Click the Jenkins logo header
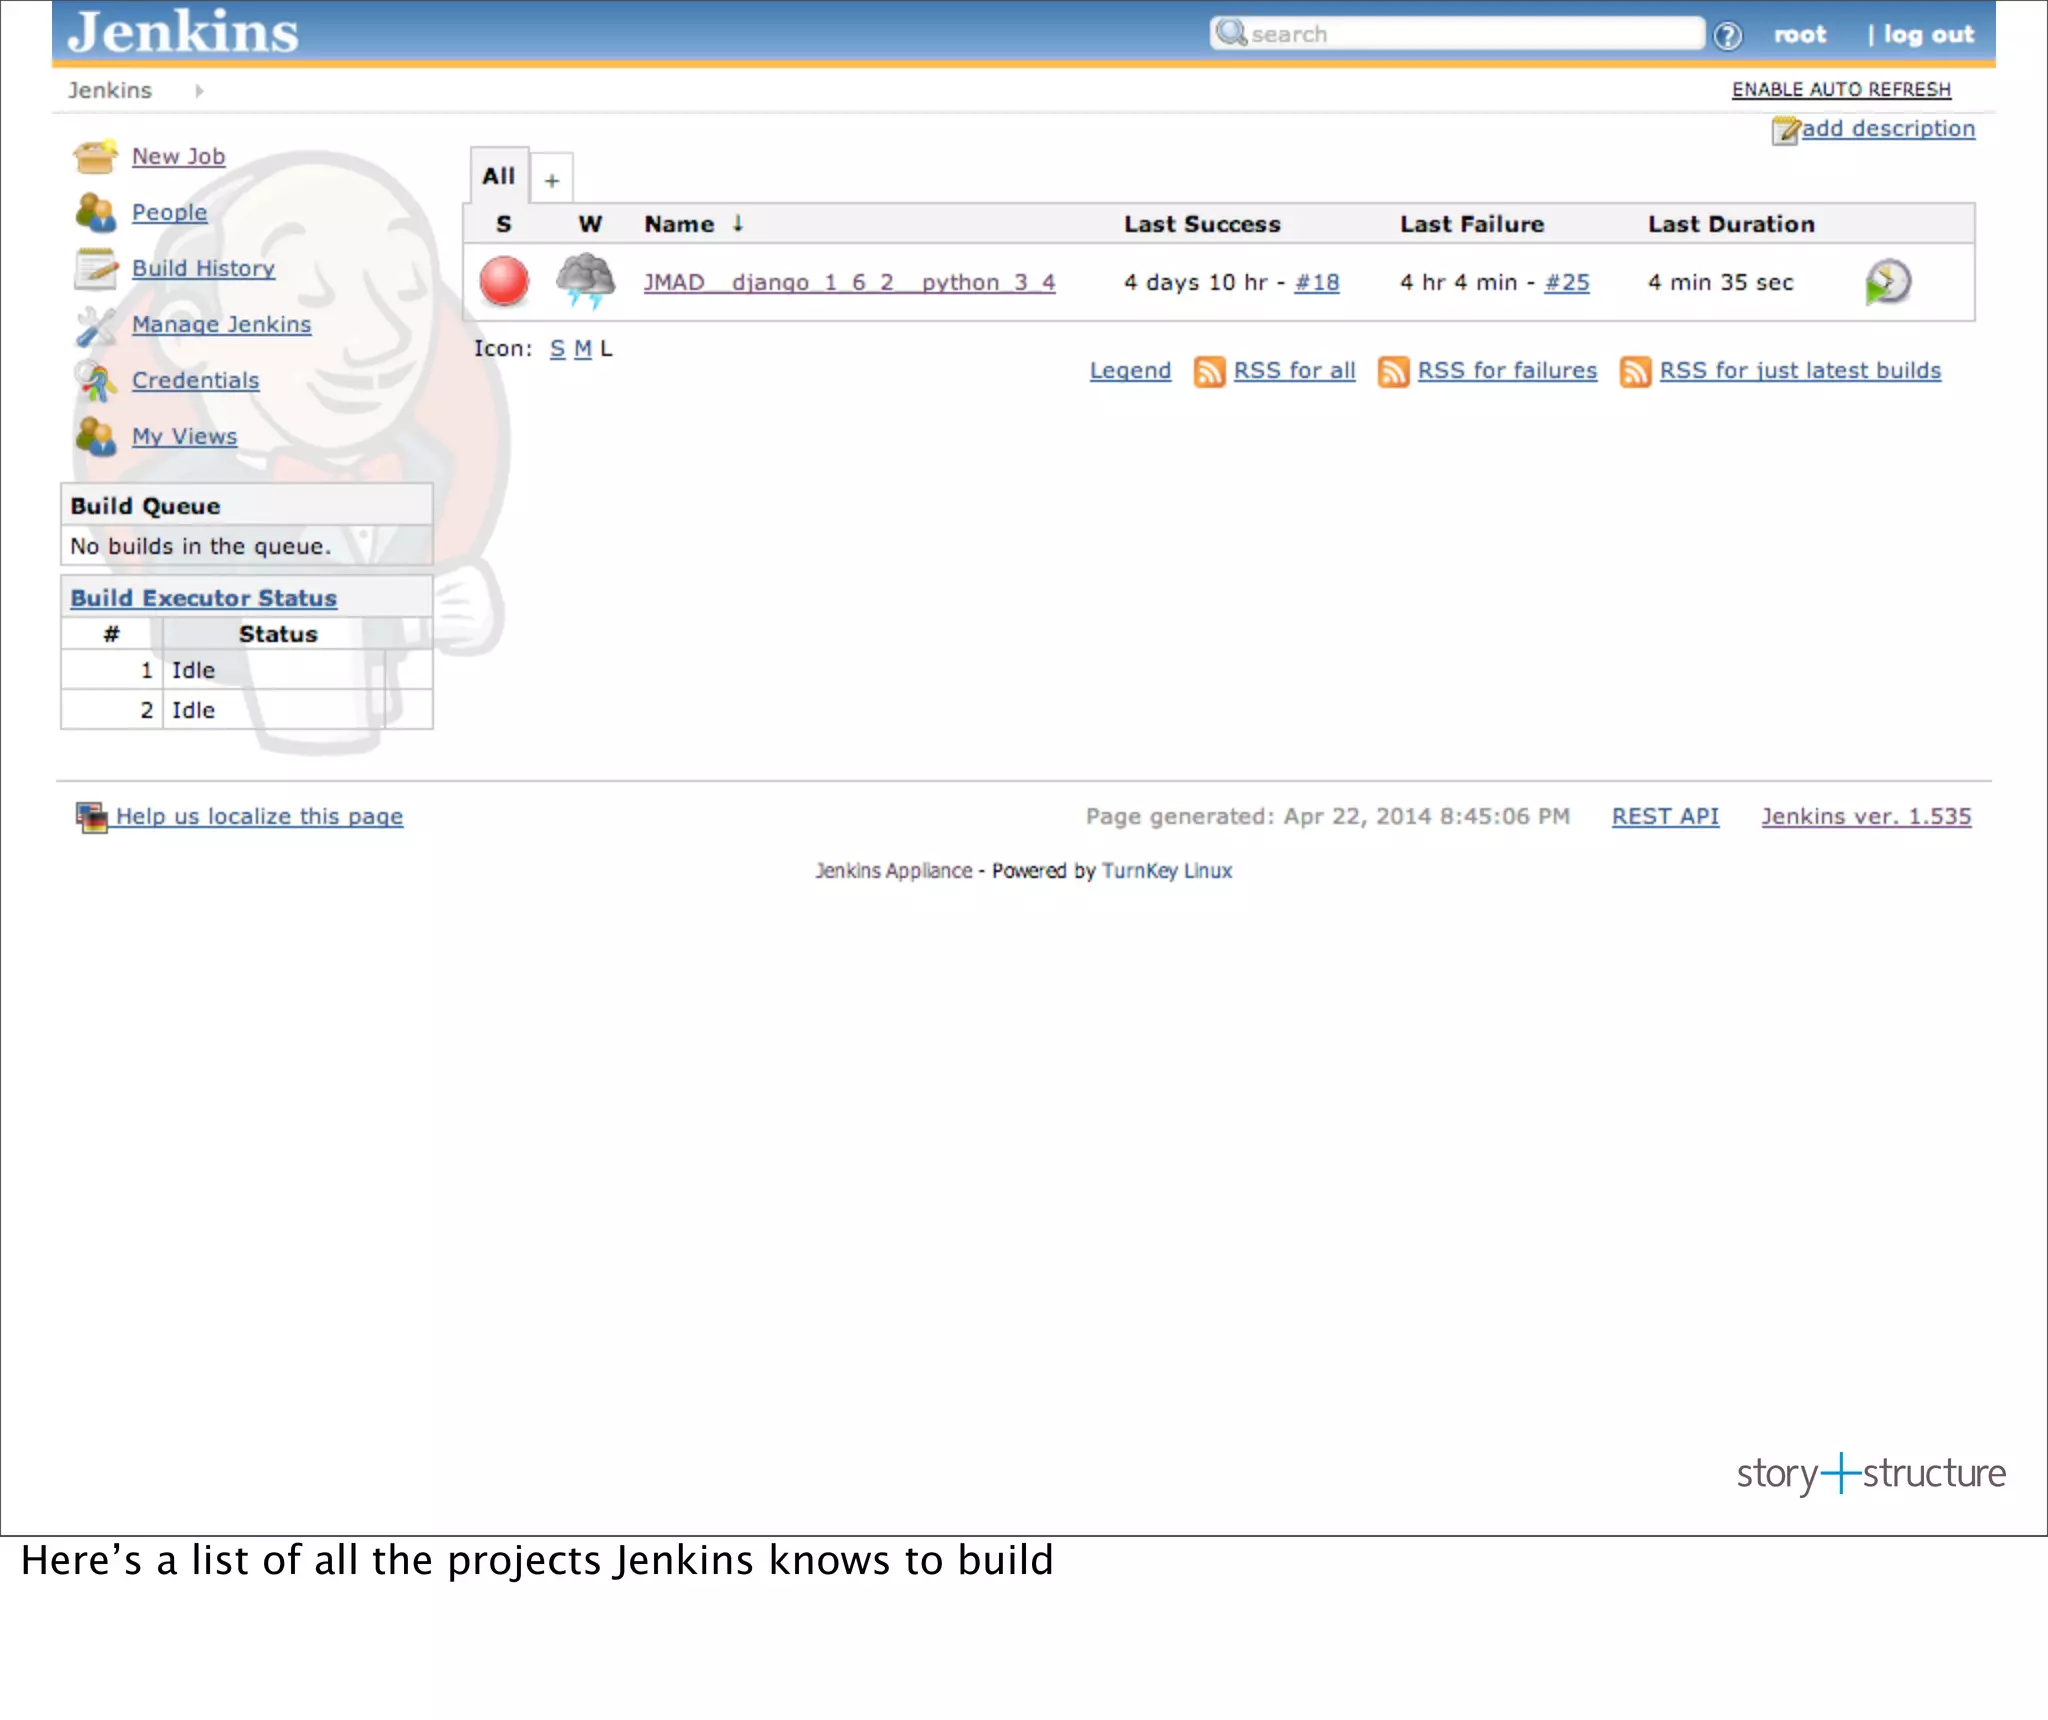Screen dimensions: 2048x1720 183,31
